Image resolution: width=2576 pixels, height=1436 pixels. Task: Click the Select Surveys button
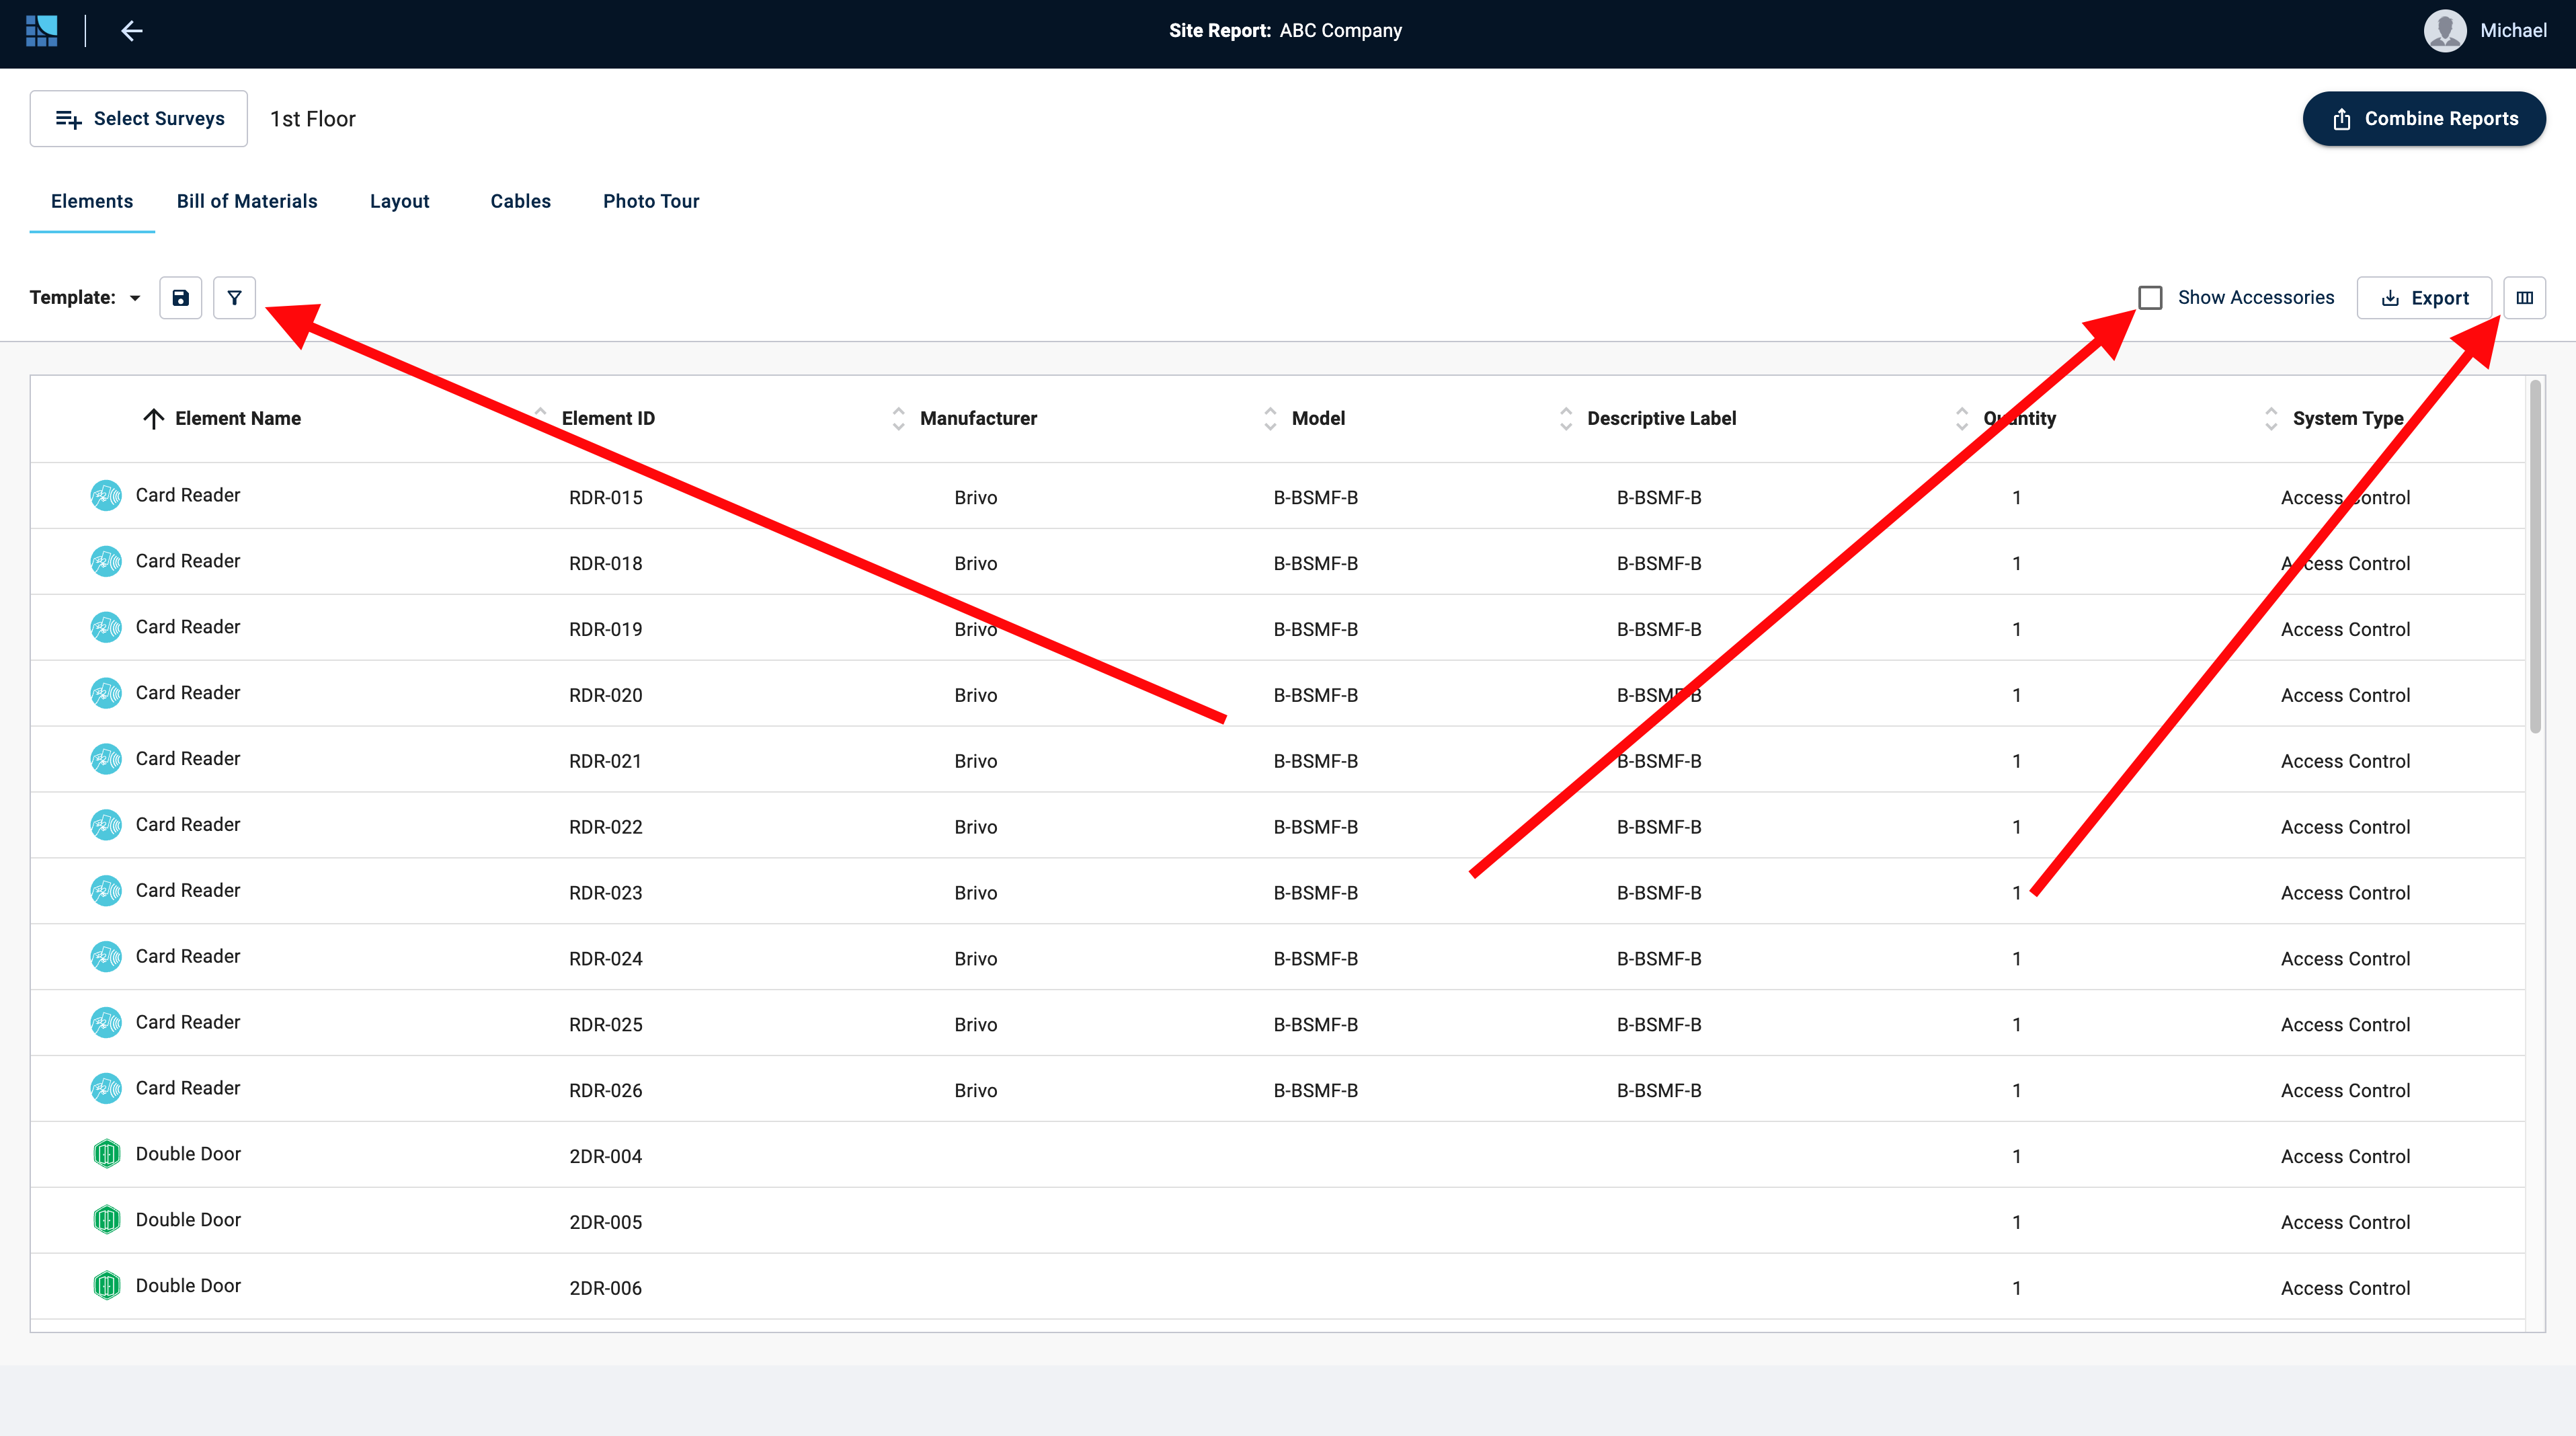tap(139, 119)
